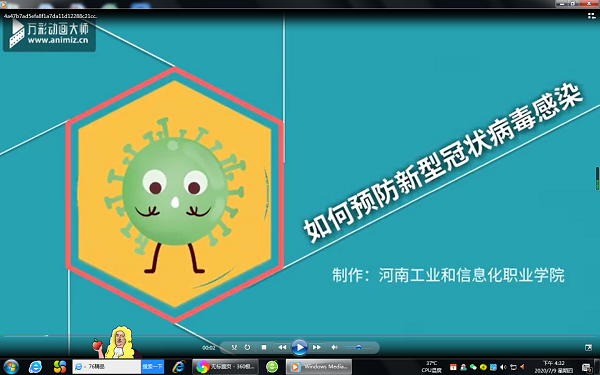Exit full-screen mode icon at bottom right
The image size is (600, 375).
(x=589, y=347)
